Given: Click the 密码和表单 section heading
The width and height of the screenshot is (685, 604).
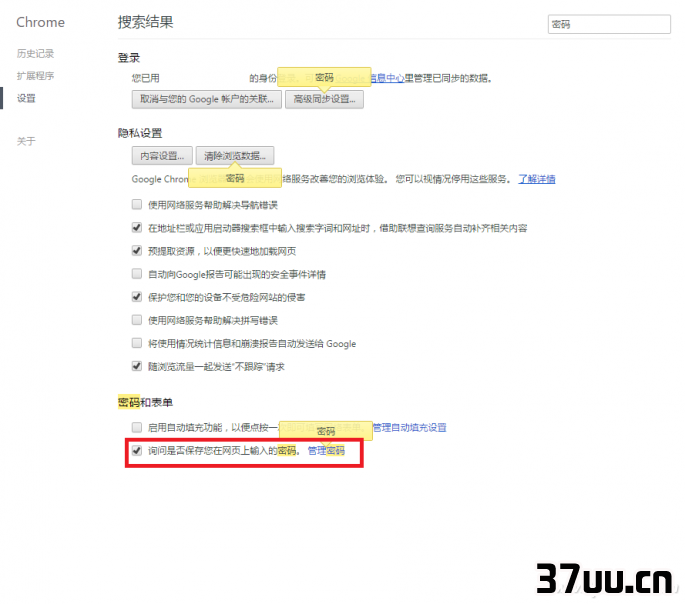Looking at the screenshot, I should [145, 402].
